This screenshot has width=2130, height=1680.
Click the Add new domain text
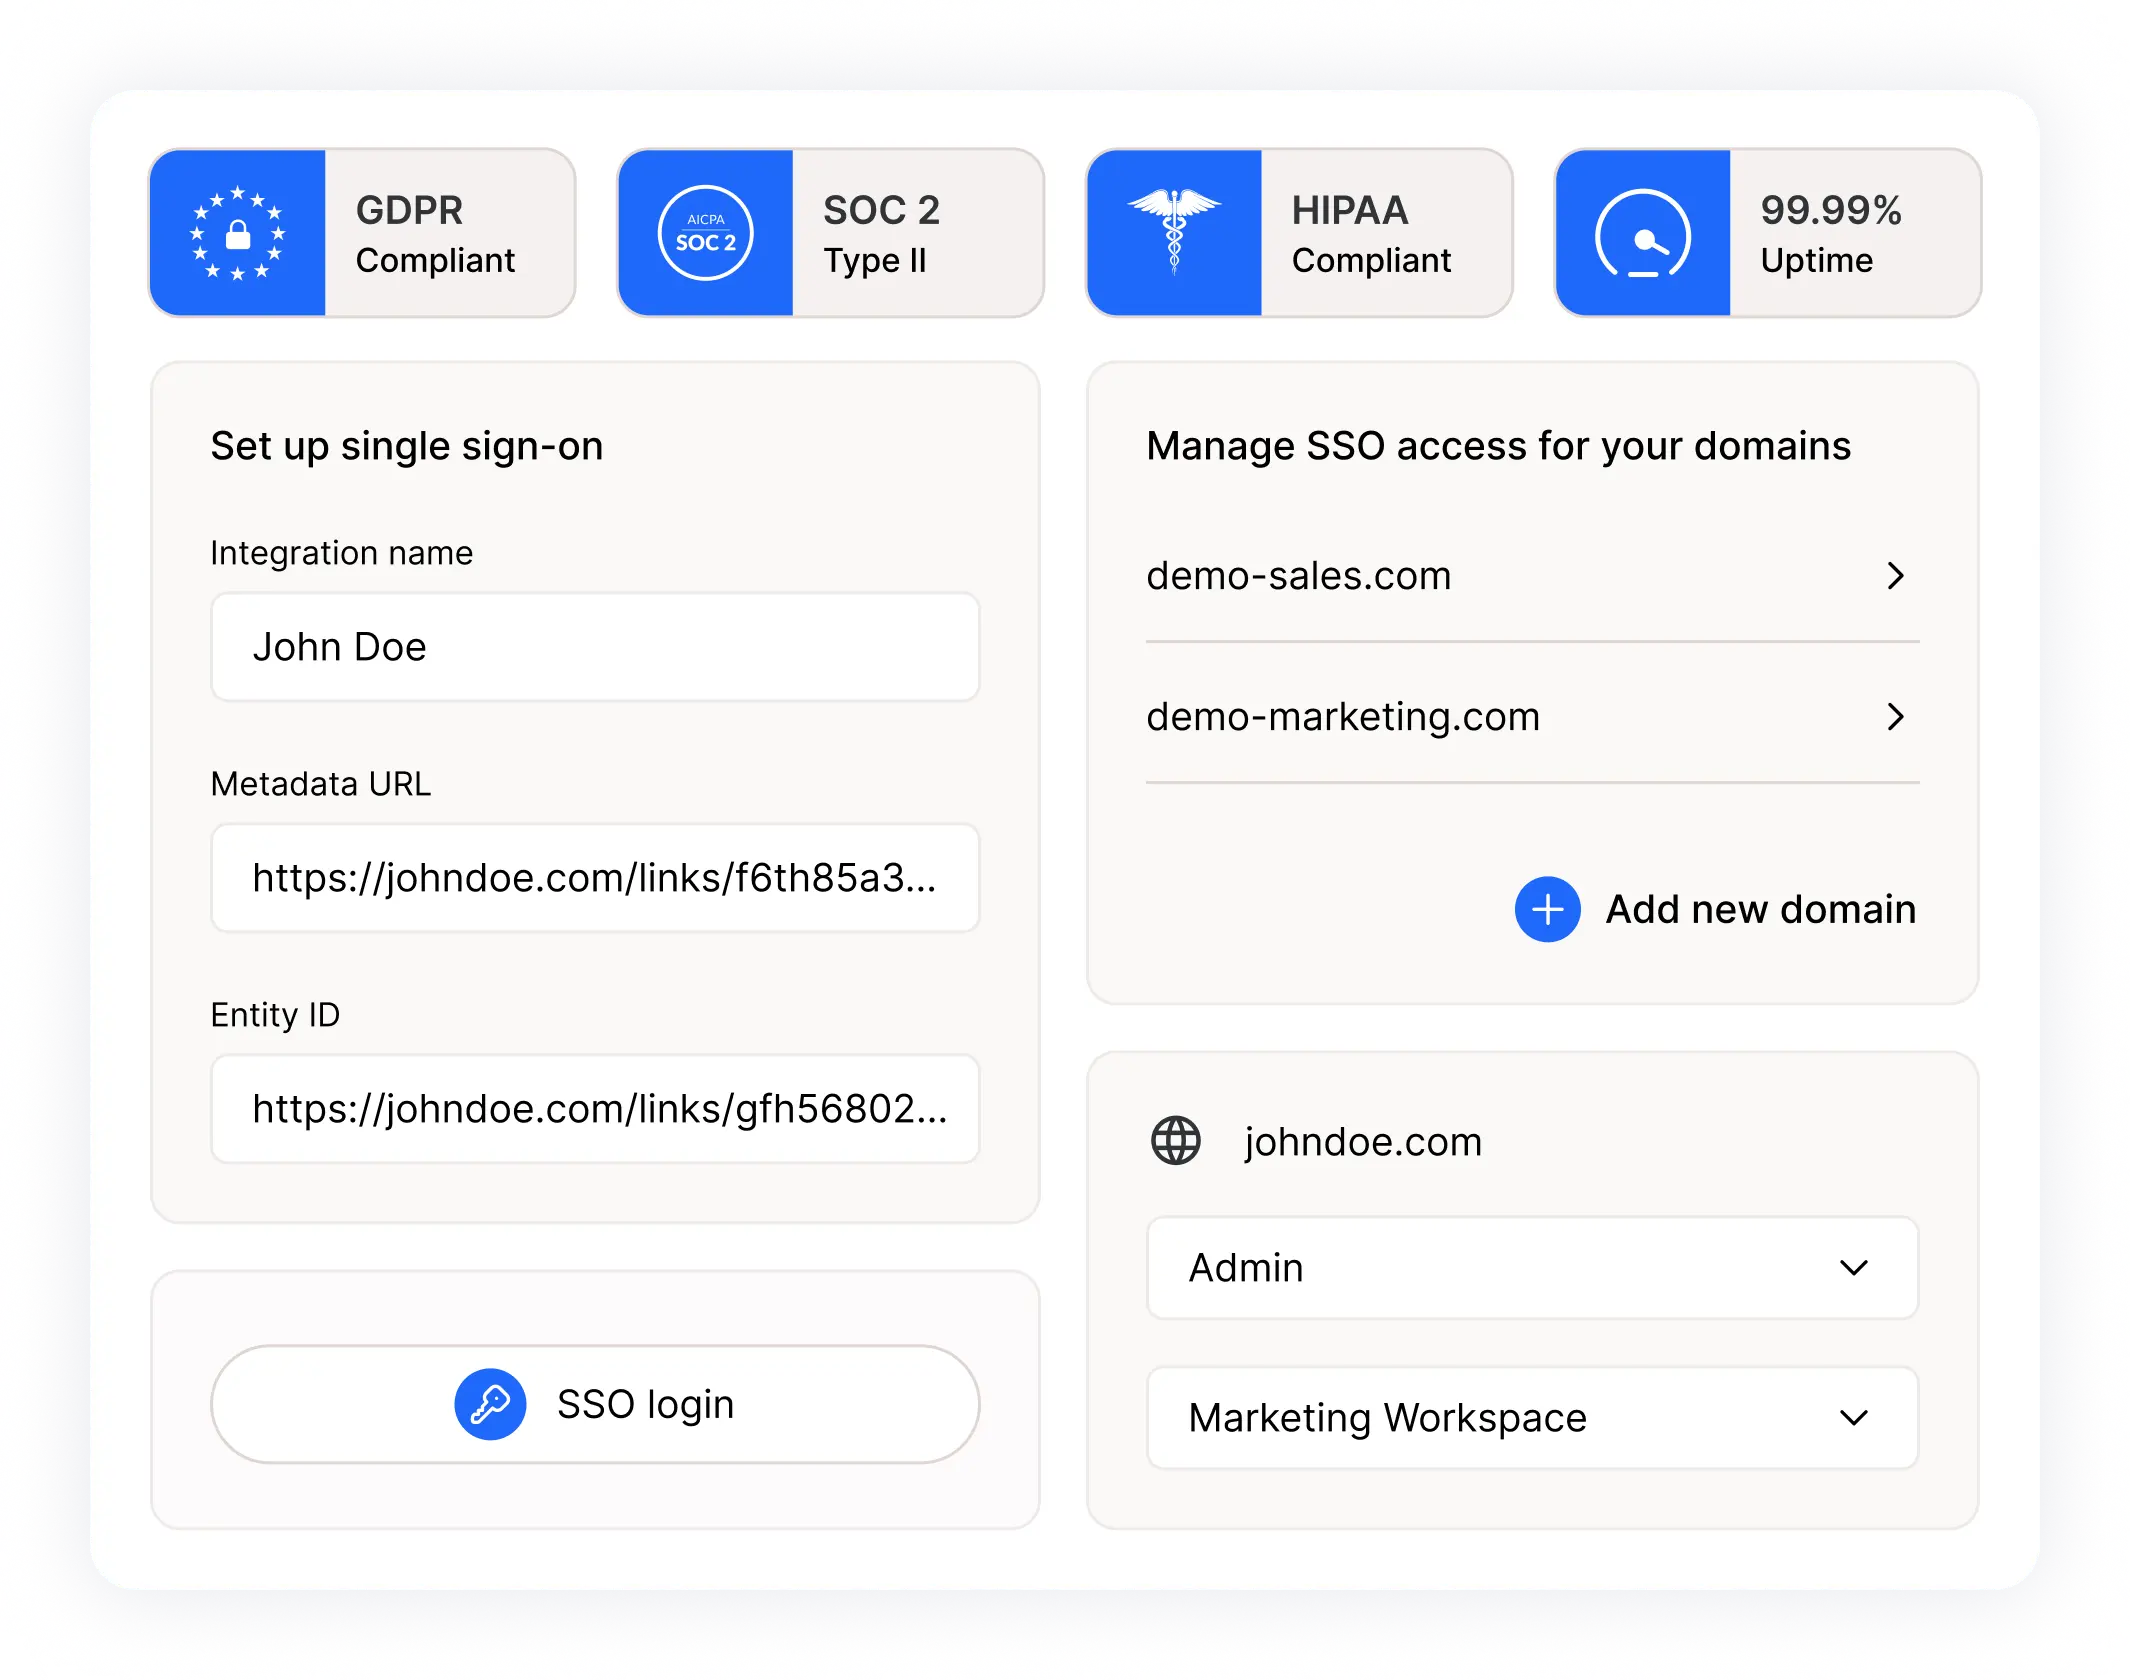point(1760,909)
